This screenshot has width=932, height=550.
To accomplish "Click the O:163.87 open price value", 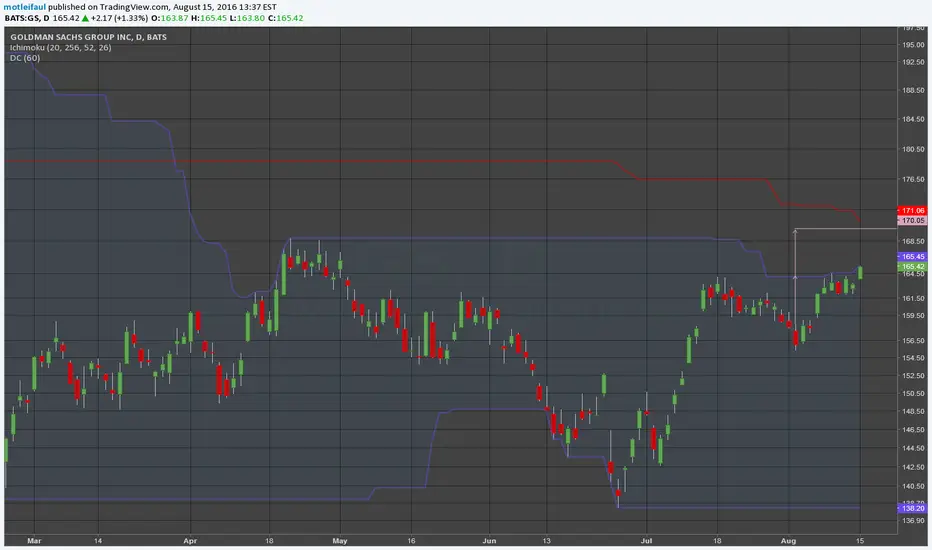I will point(170,18).
